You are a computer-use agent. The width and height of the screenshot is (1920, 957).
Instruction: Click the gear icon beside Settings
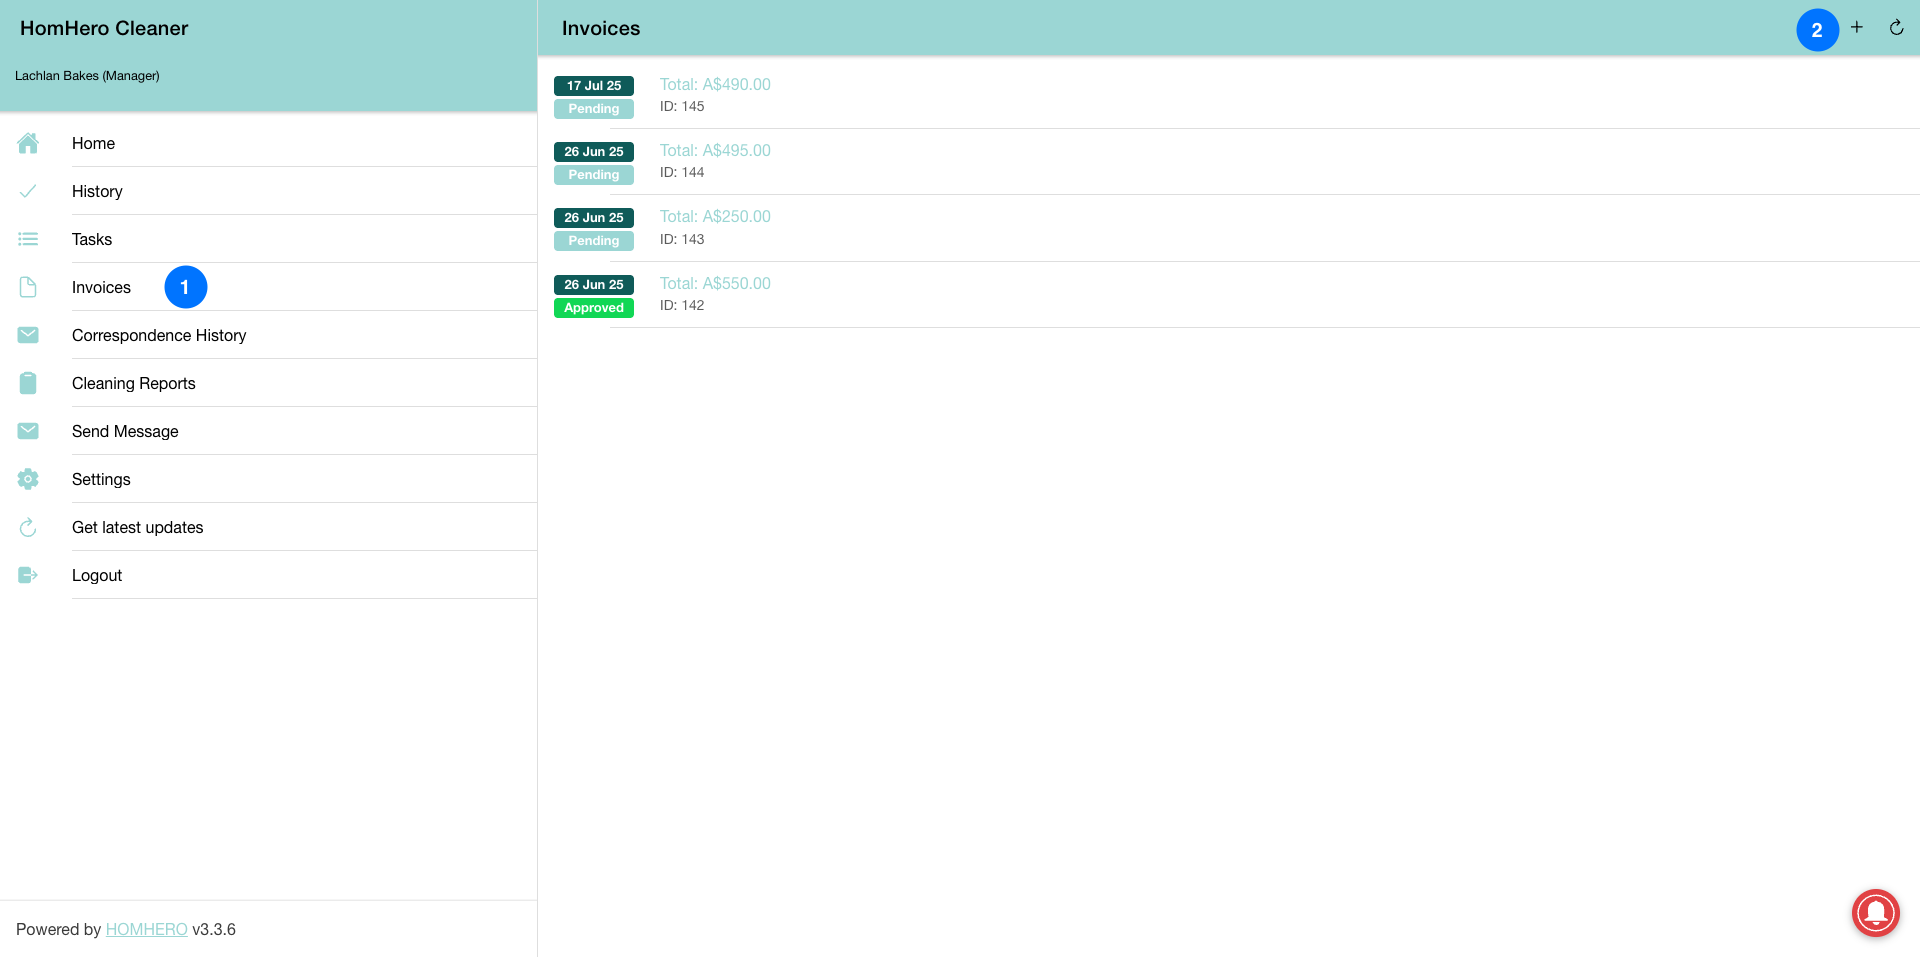(x=28, y=479)
